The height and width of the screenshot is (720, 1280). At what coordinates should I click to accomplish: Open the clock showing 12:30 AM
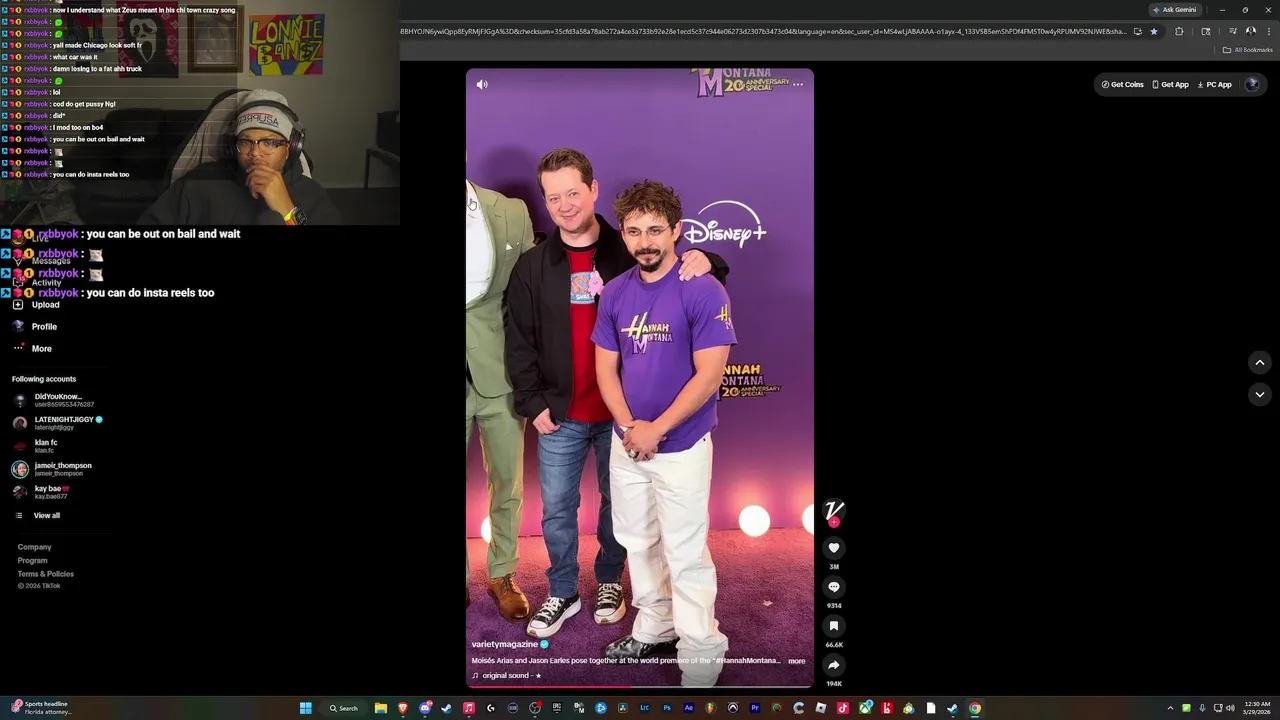1257,708
